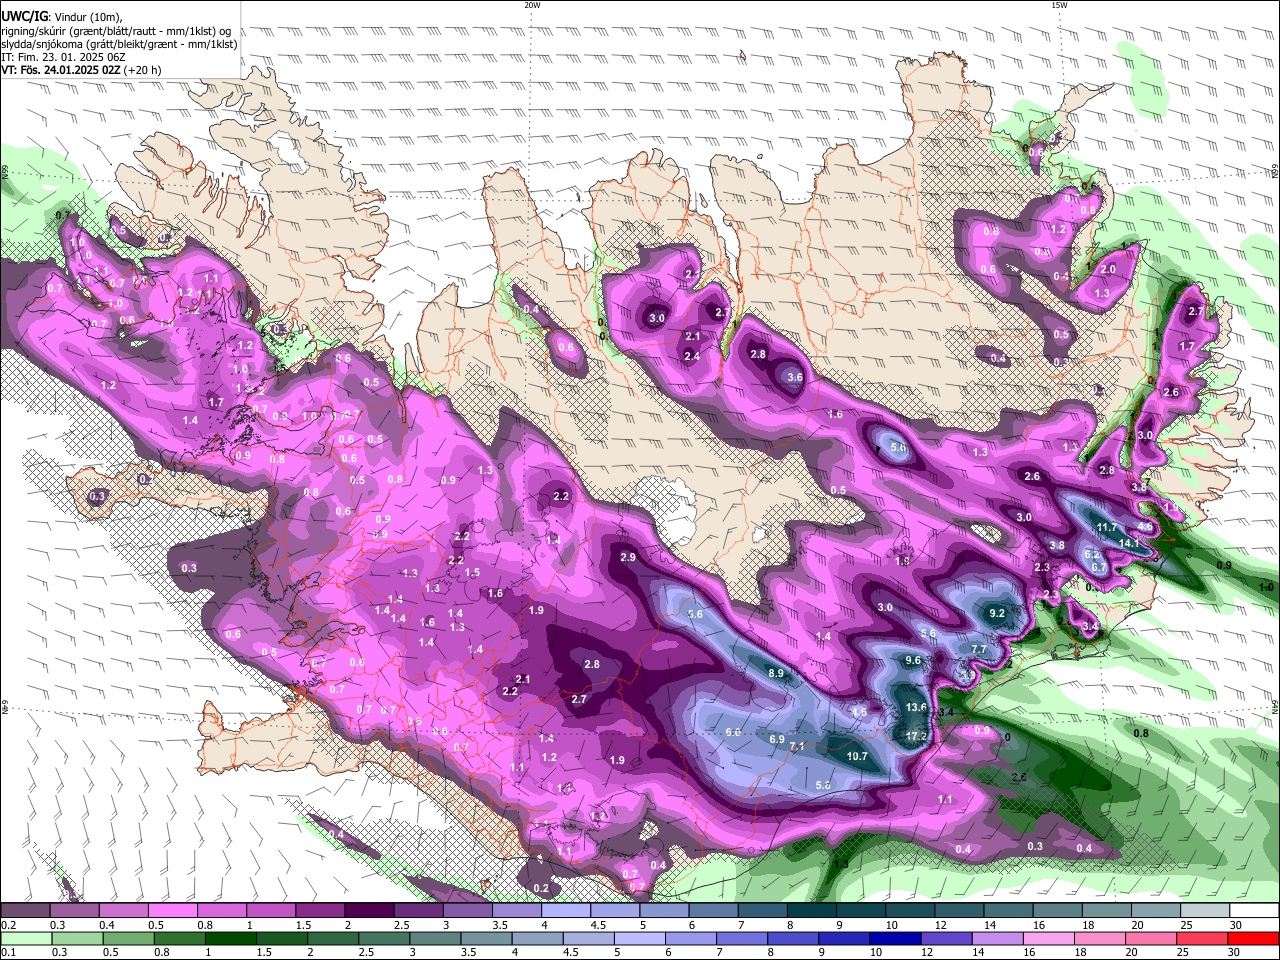Screen dimensions: 1280x960
Task: Select the 9.2 value on the map
Action: pyautogui.click(x=996, y=612)
